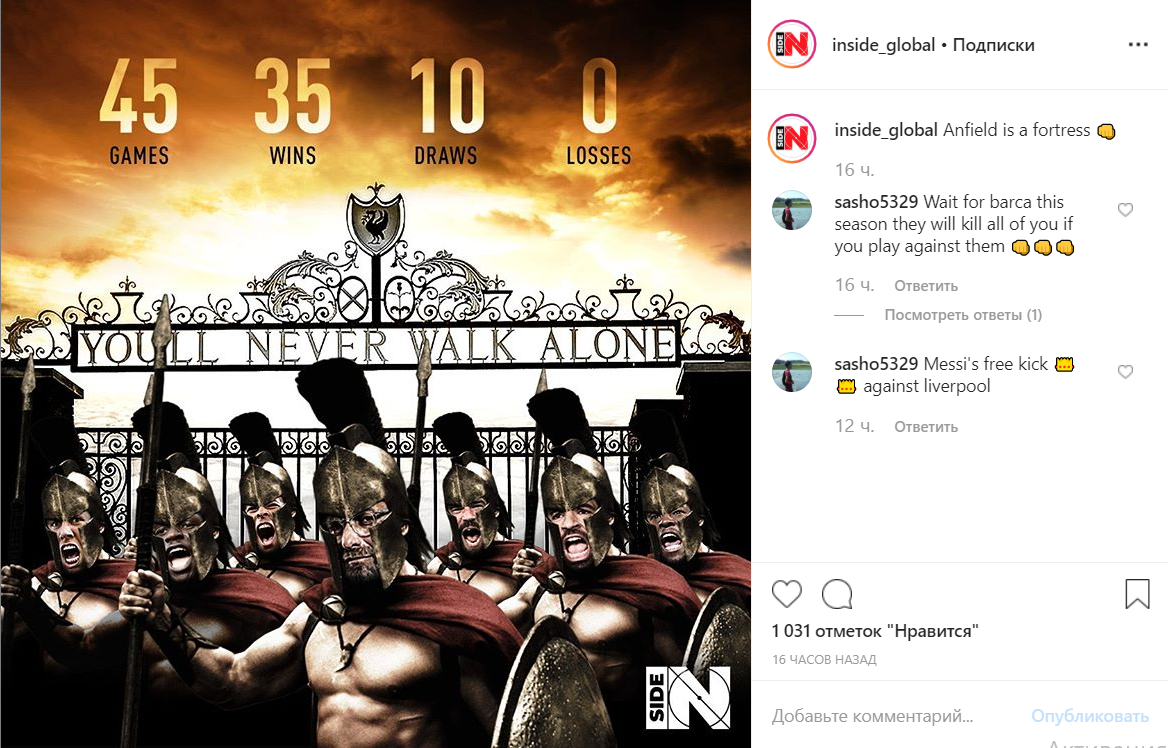Click the Anfield Spartans post image
The height and width of the screenshot is (748, 1168).
tap(375, 374)
